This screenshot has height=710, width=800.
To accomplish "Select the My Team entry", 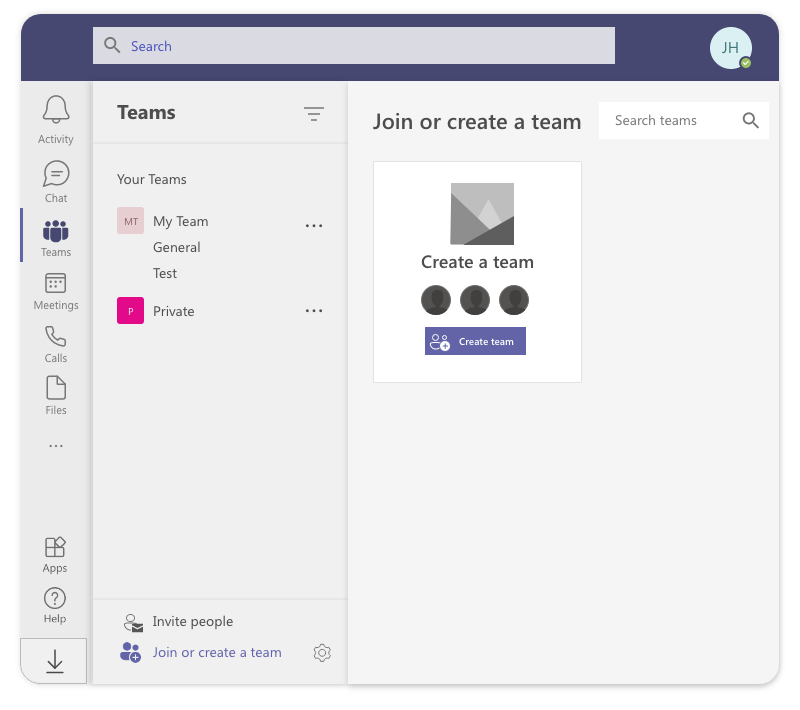I will [x=181, y=221].
